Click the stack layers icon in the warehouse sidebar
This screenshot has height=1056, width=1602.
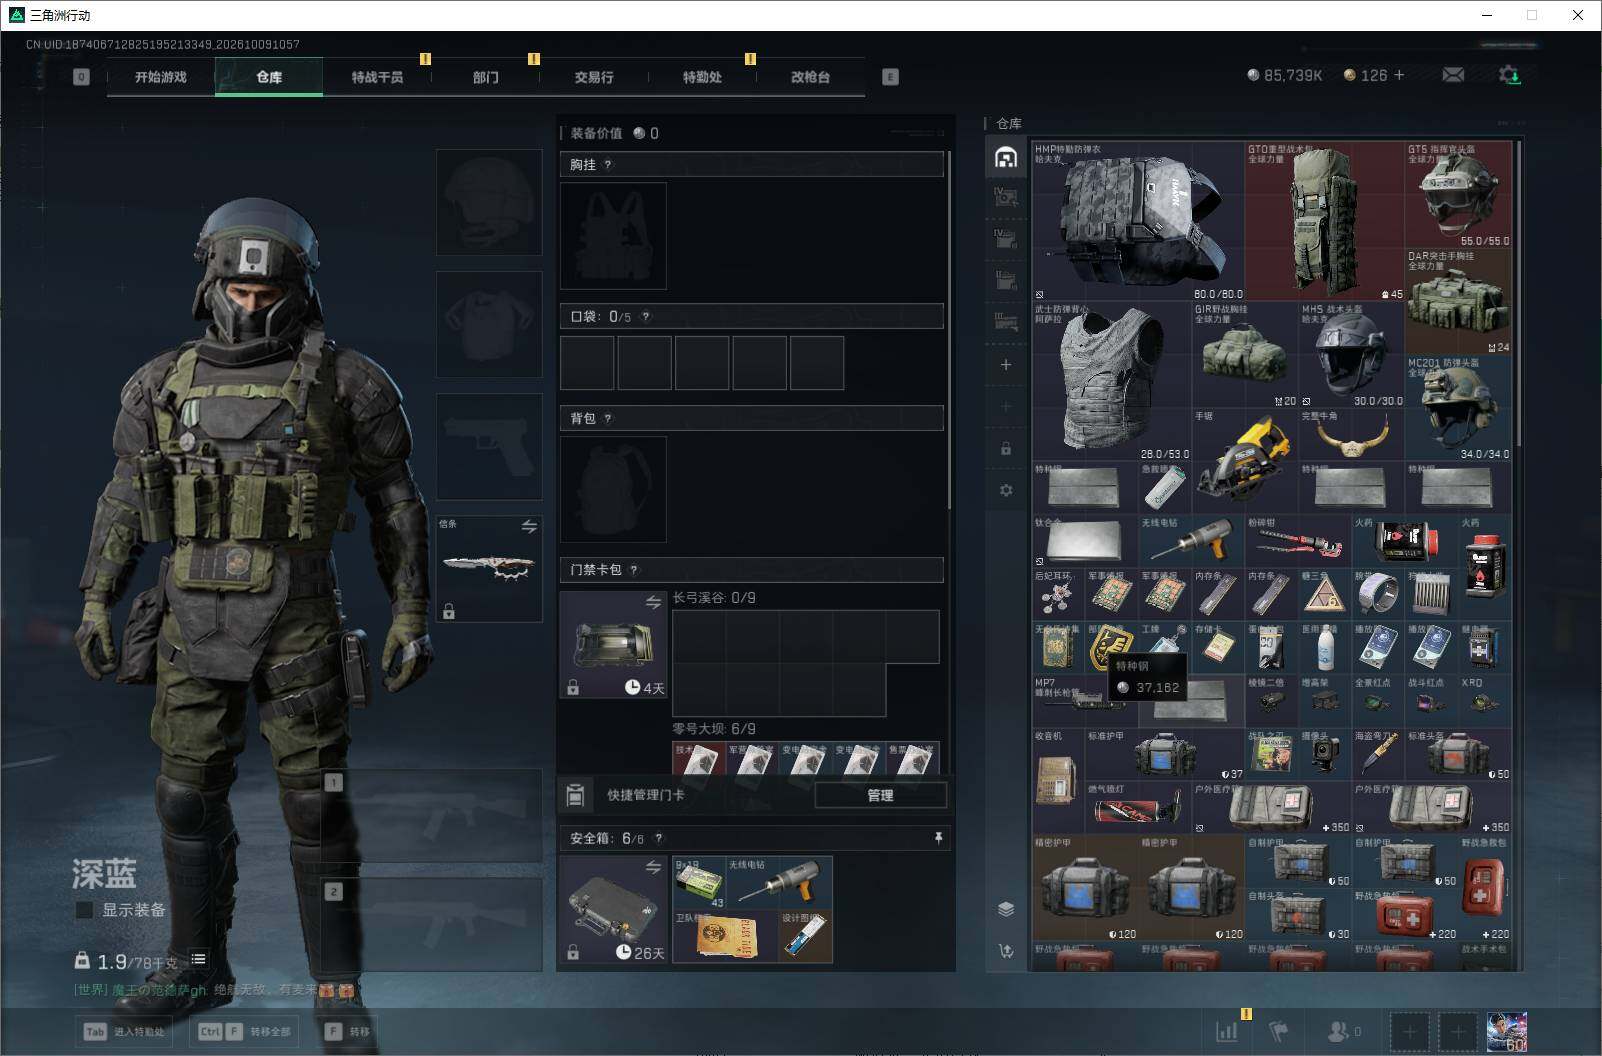(1006, 909)
